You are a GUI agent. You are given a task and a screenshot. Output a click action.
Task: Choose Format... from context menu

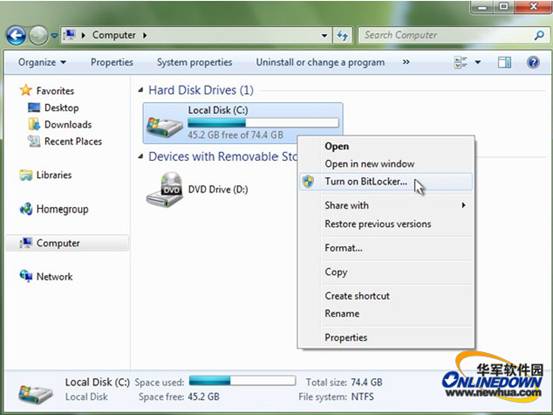[x=343, y=248]
